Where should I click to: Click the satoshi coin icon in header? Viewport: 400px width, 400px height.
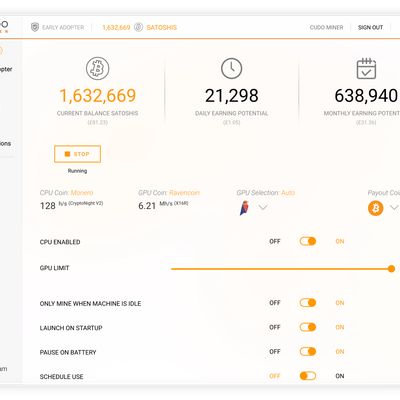pos(138,27)
